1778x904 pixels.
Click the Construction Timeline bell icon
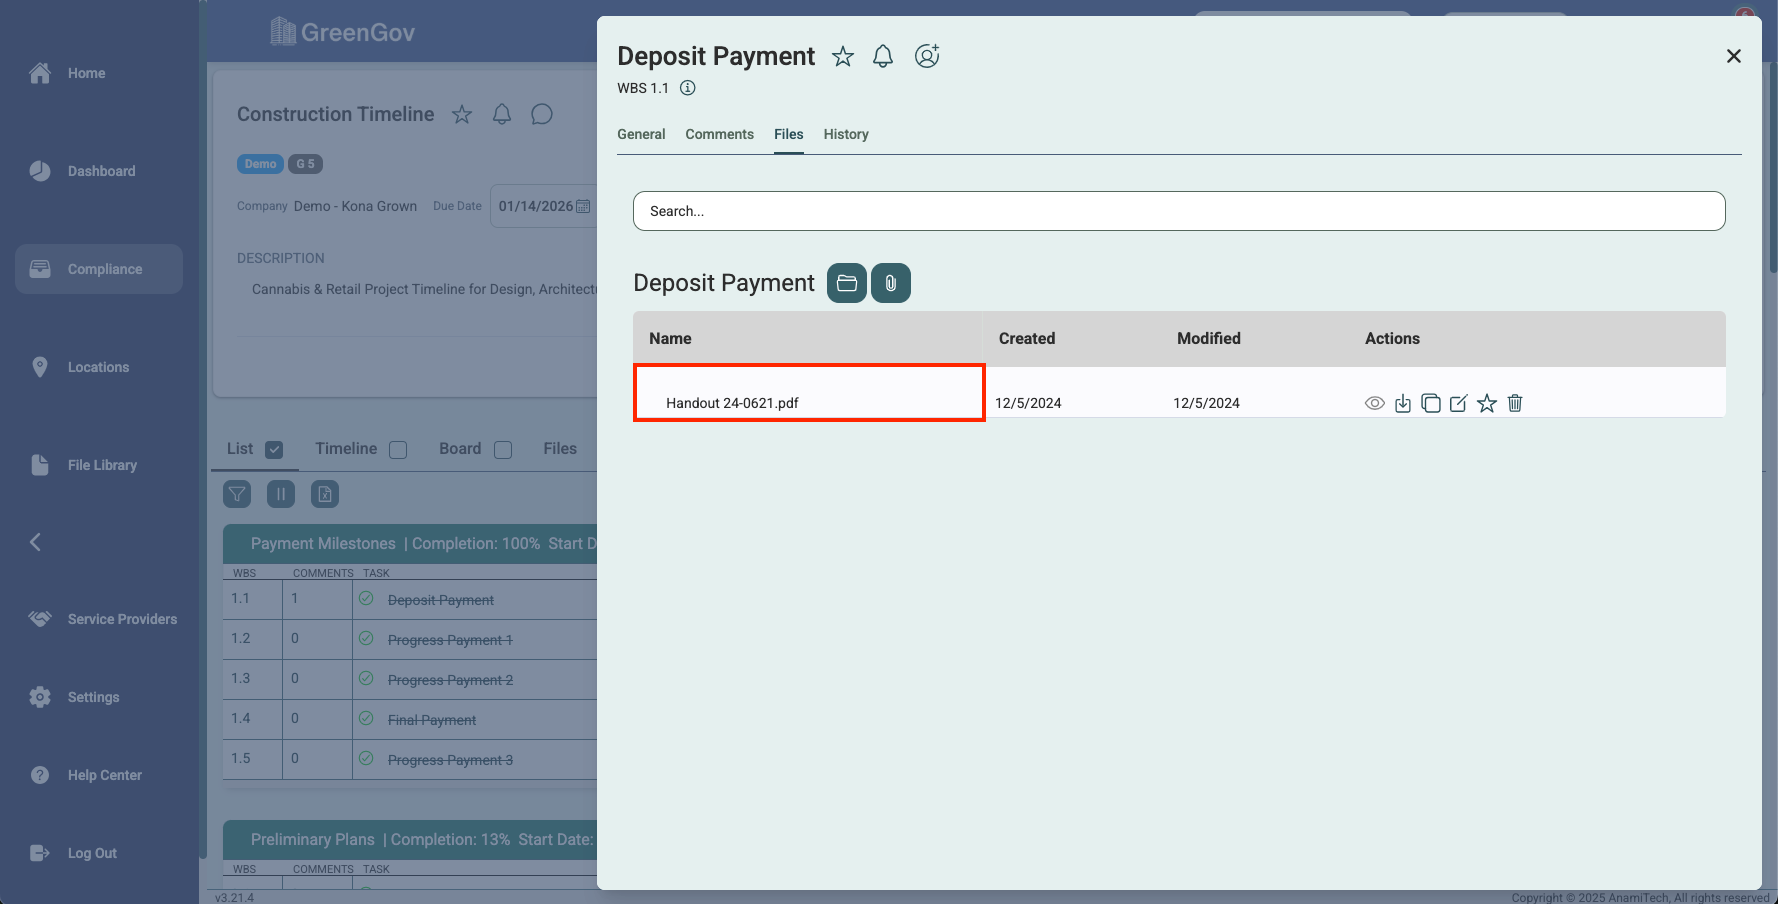pos(502,114)
